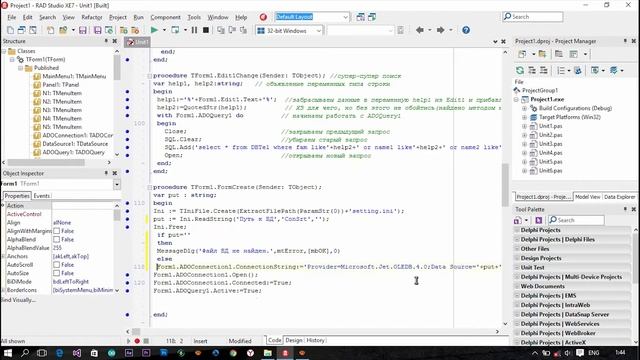Image resolution: width=640 pixels, height=360 pixels.
Task: Run the project with green play button
Action: pos(154,30)
